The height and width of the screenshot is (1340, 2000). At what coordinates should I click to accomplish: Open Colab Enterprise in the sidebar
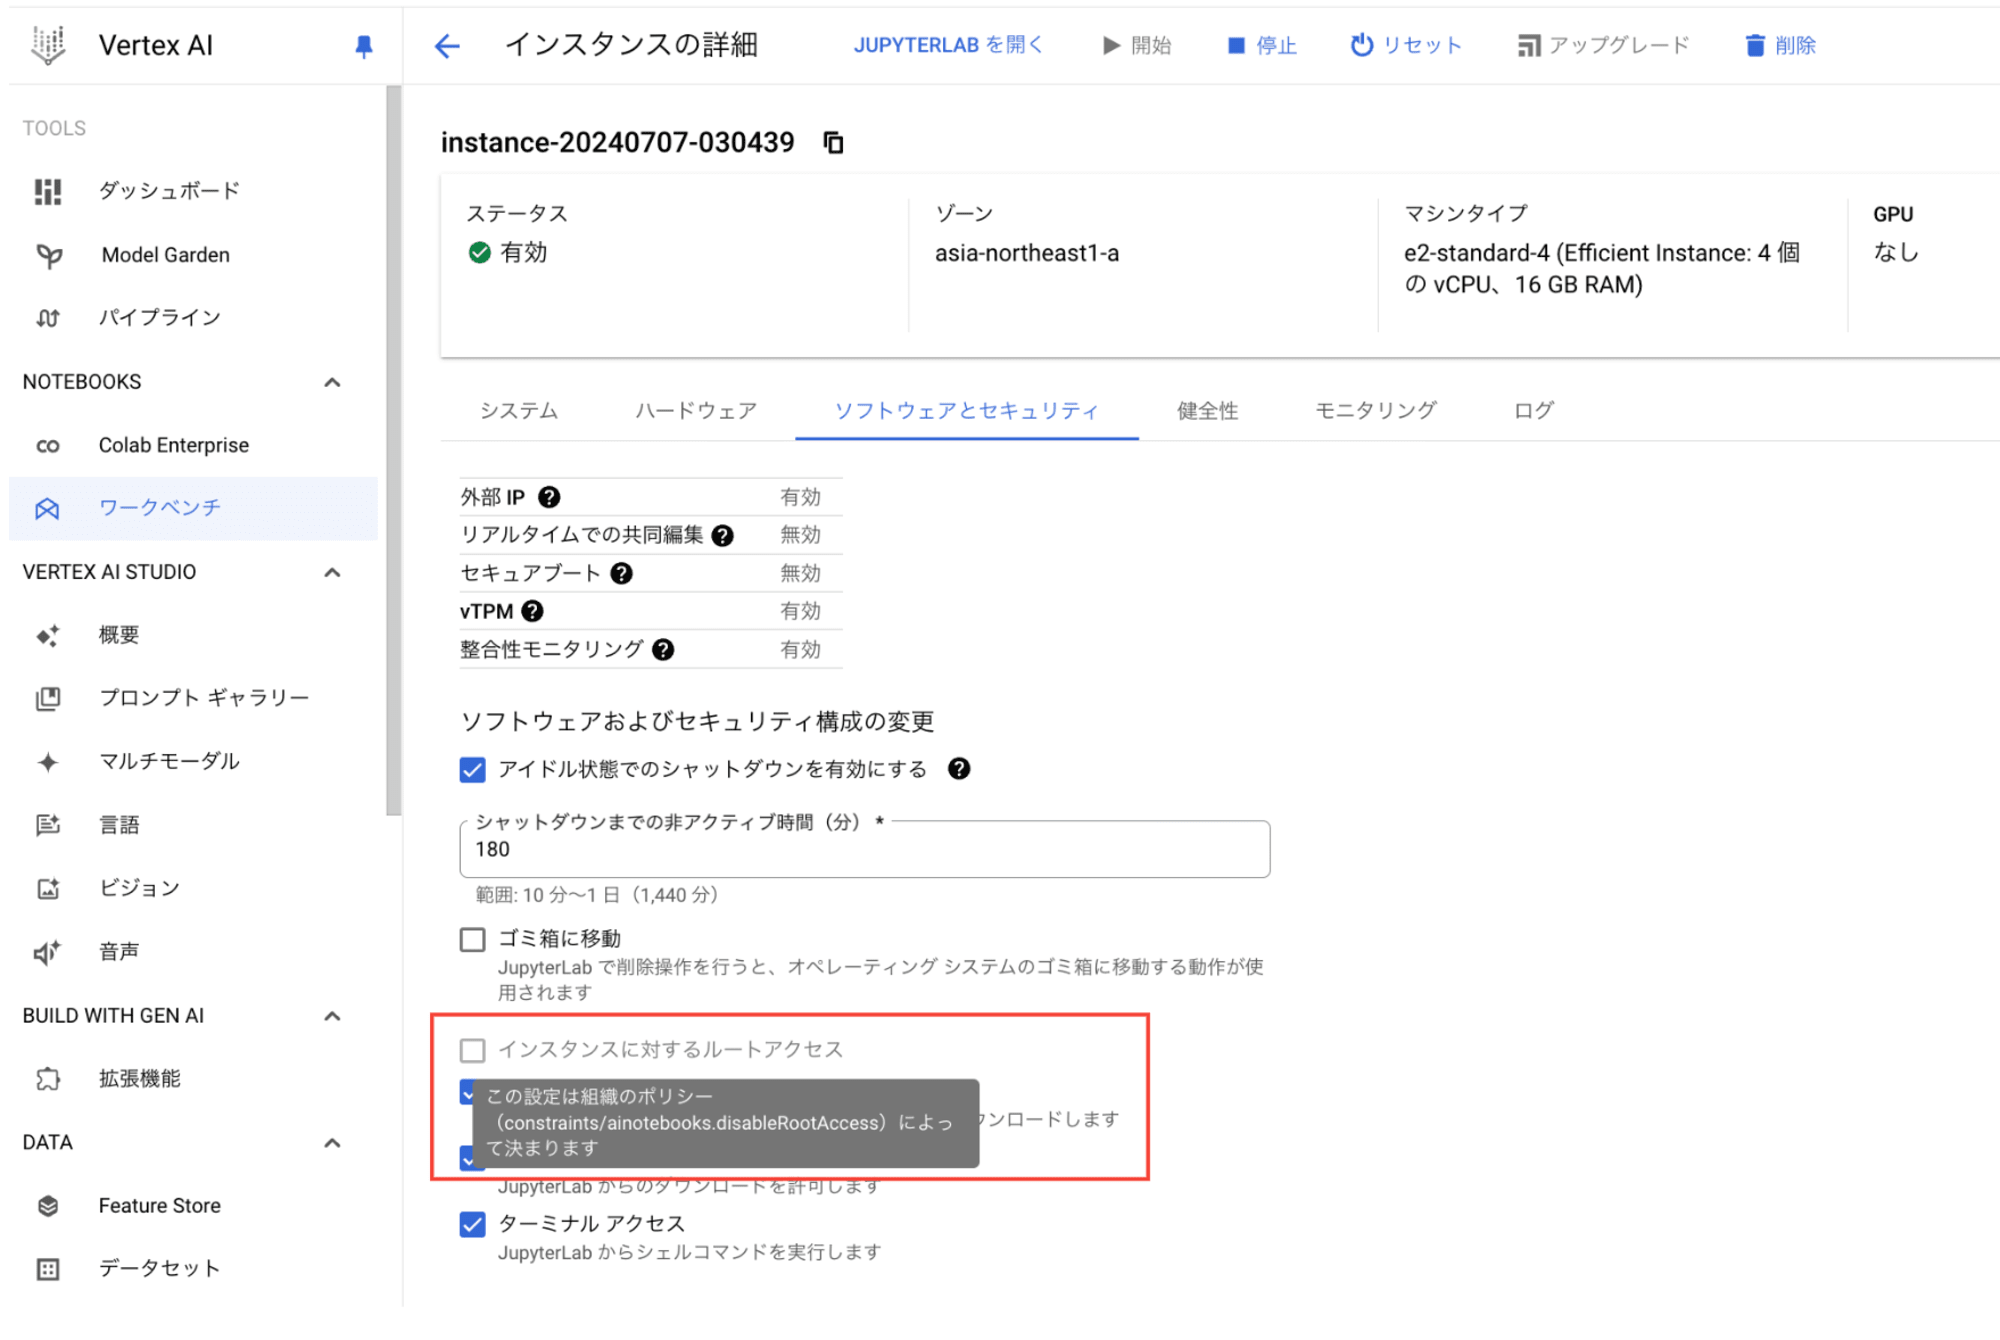point(173,446)
